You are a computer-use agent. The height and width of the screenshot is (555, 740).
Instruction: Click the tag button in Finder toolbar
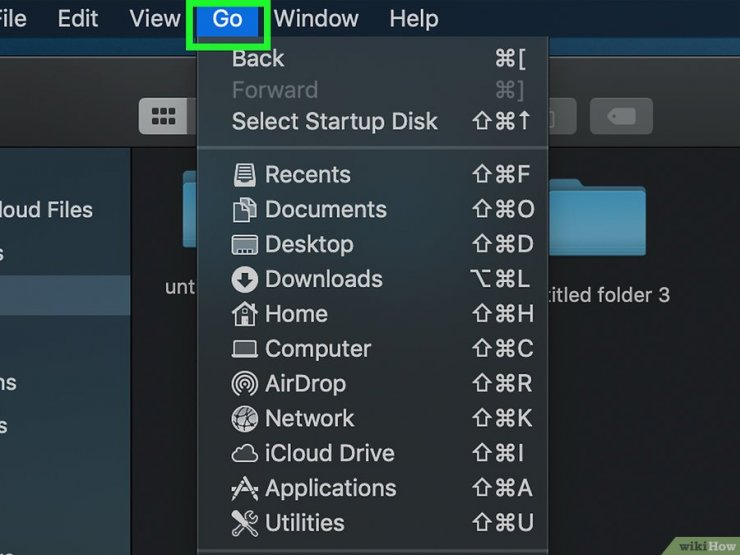[620, 117]
